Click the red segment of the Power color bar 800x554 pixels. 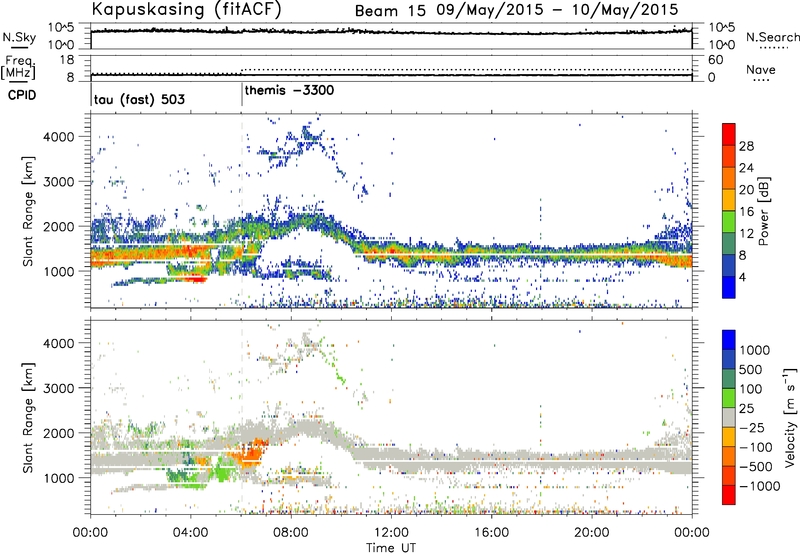coord(729,135)
